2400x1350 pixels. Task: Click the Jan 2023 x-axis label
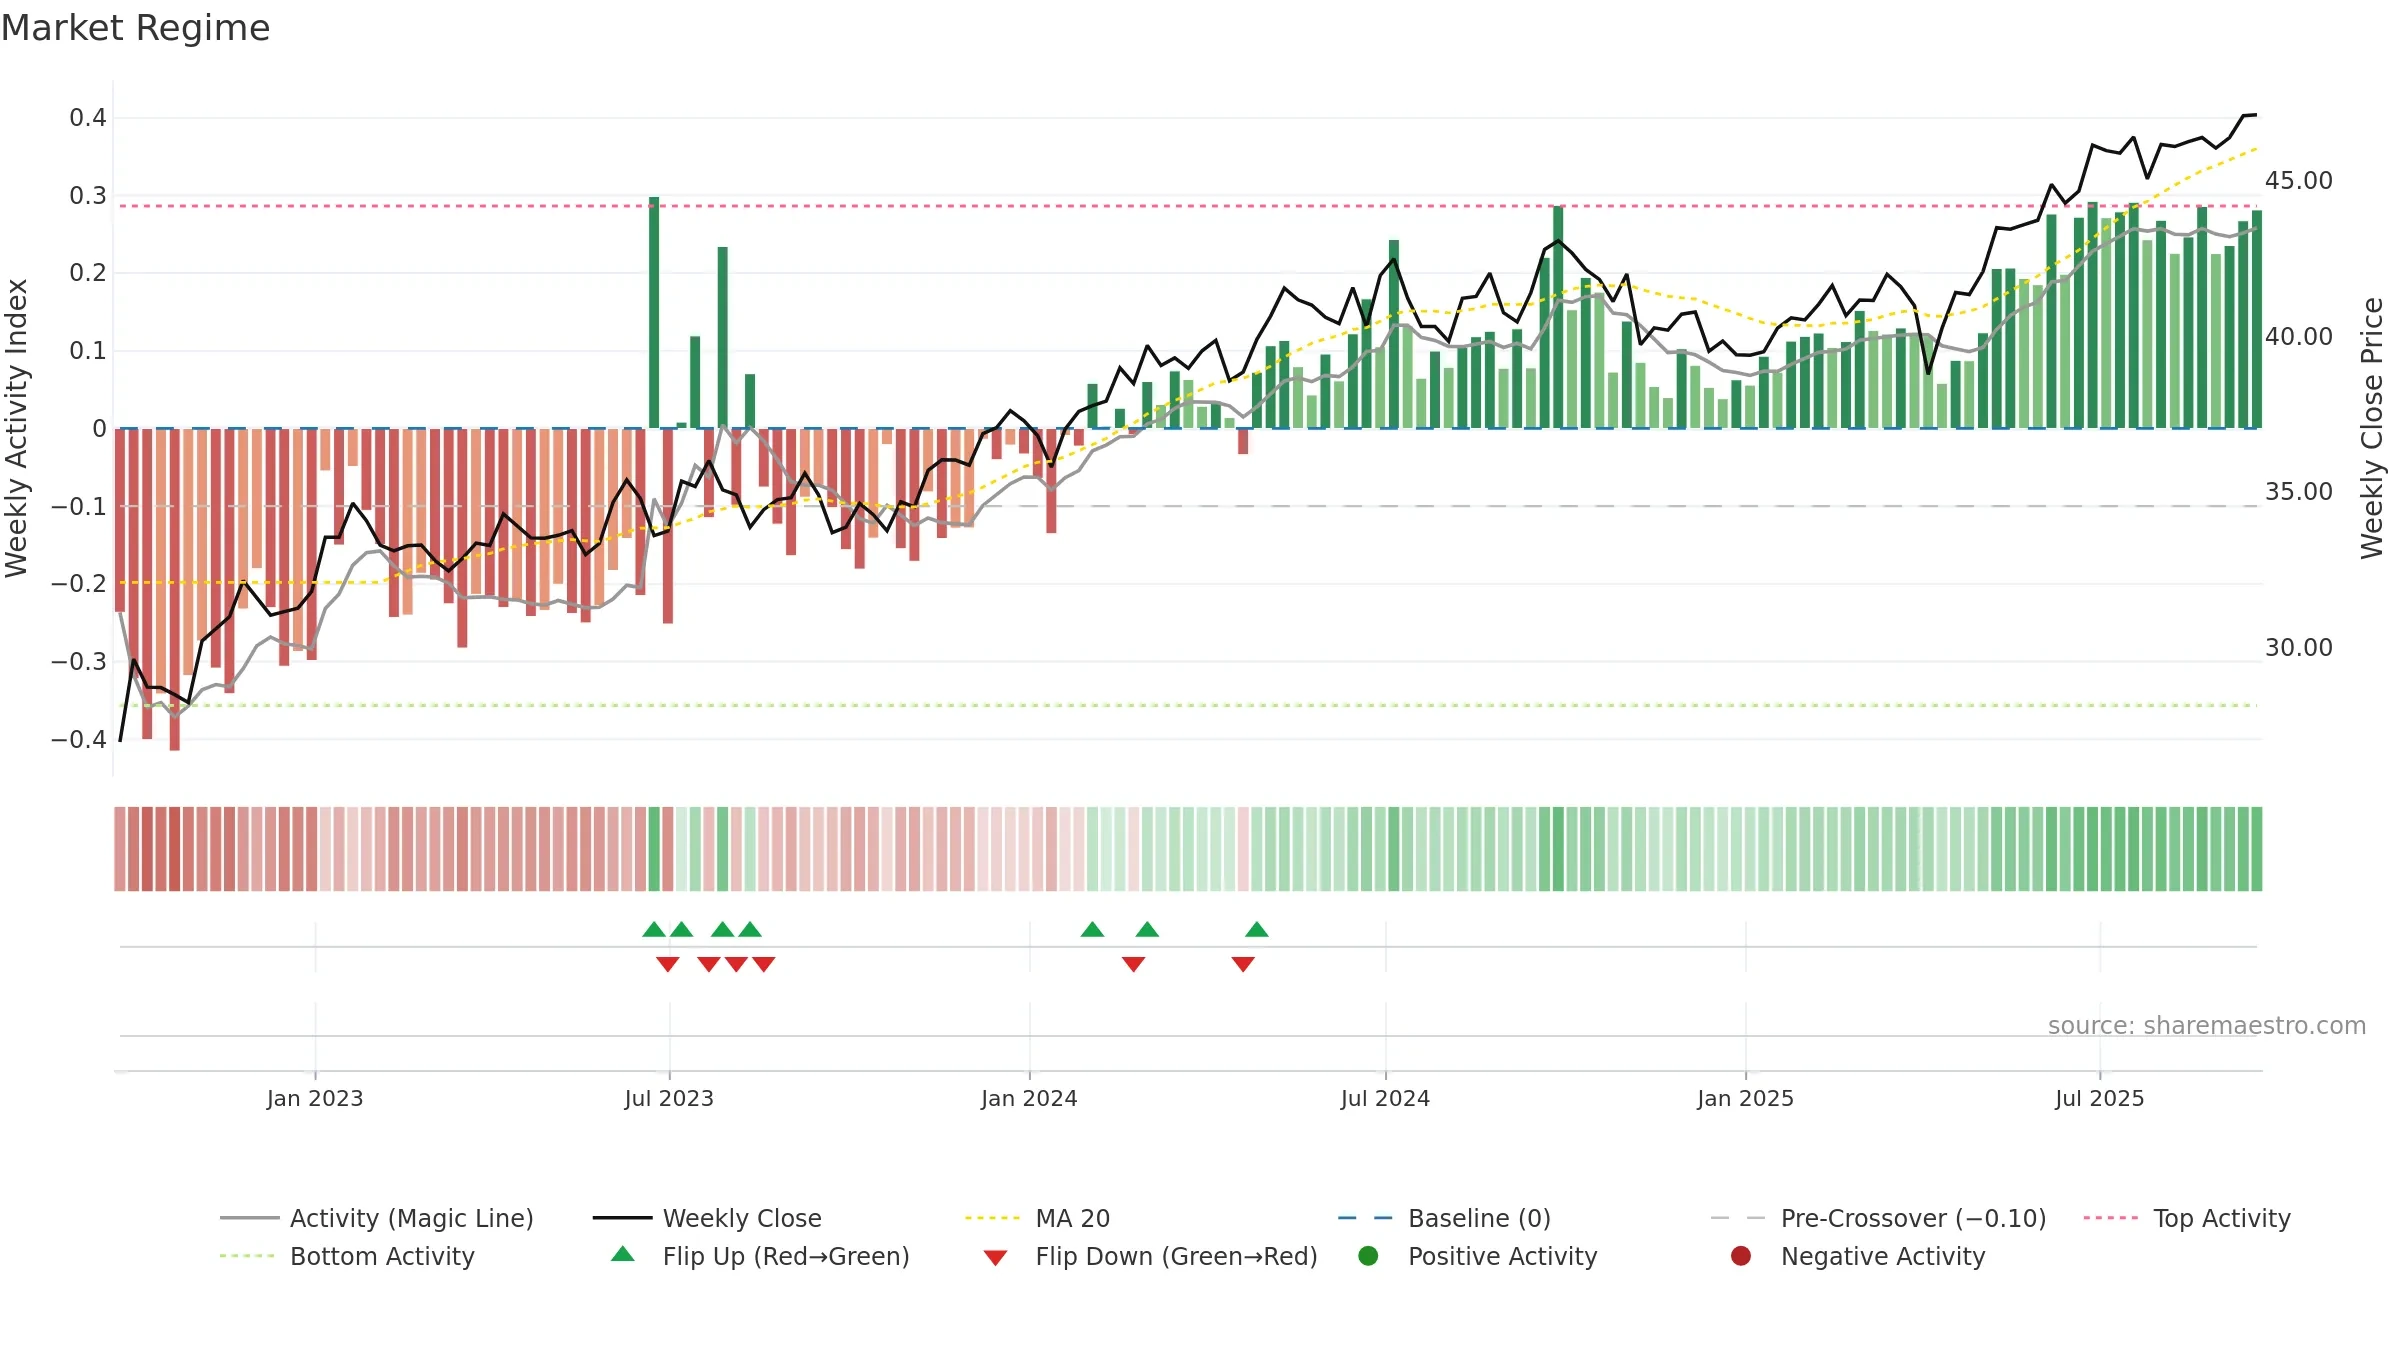(315, 1099)
